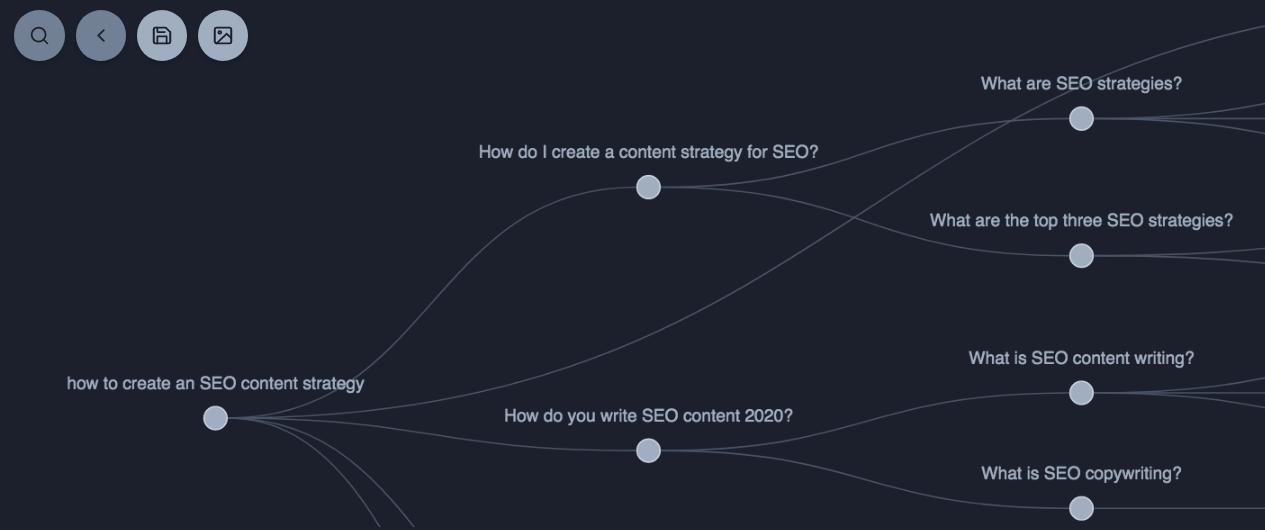The width and height of the screenshot is (1265, 530).
Task: Select the 'What is SEO copywriting?' text label
Action: [x=1081, y=473]
